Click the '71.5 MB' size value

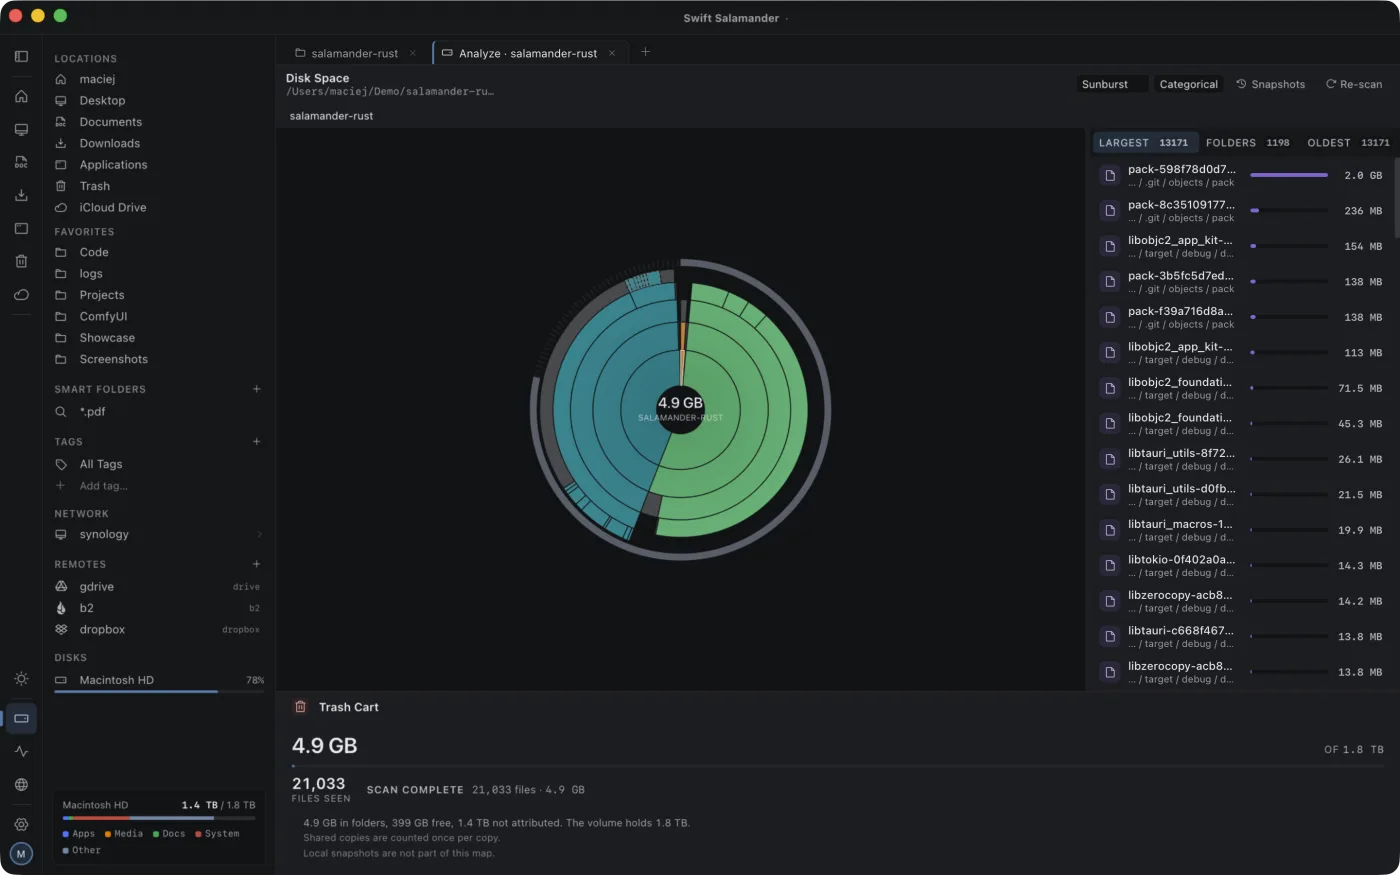(1360, 389)
